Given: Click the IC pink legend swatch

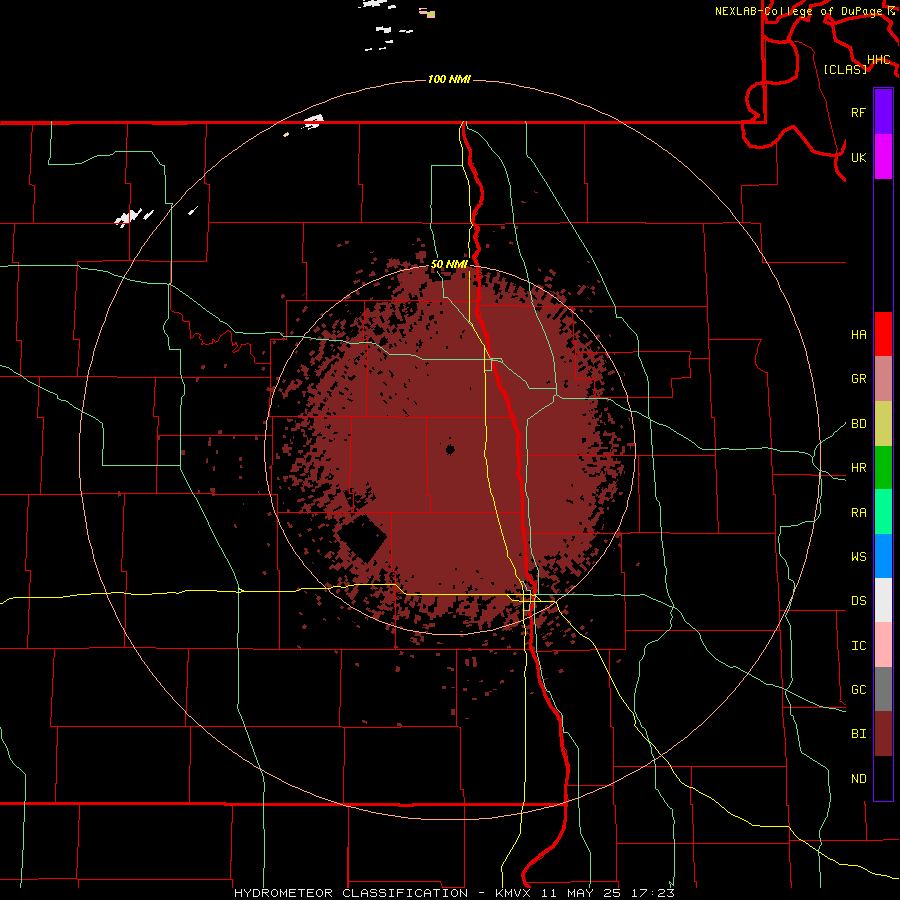Looking at the screenshot, I should [x=883, y=645].
